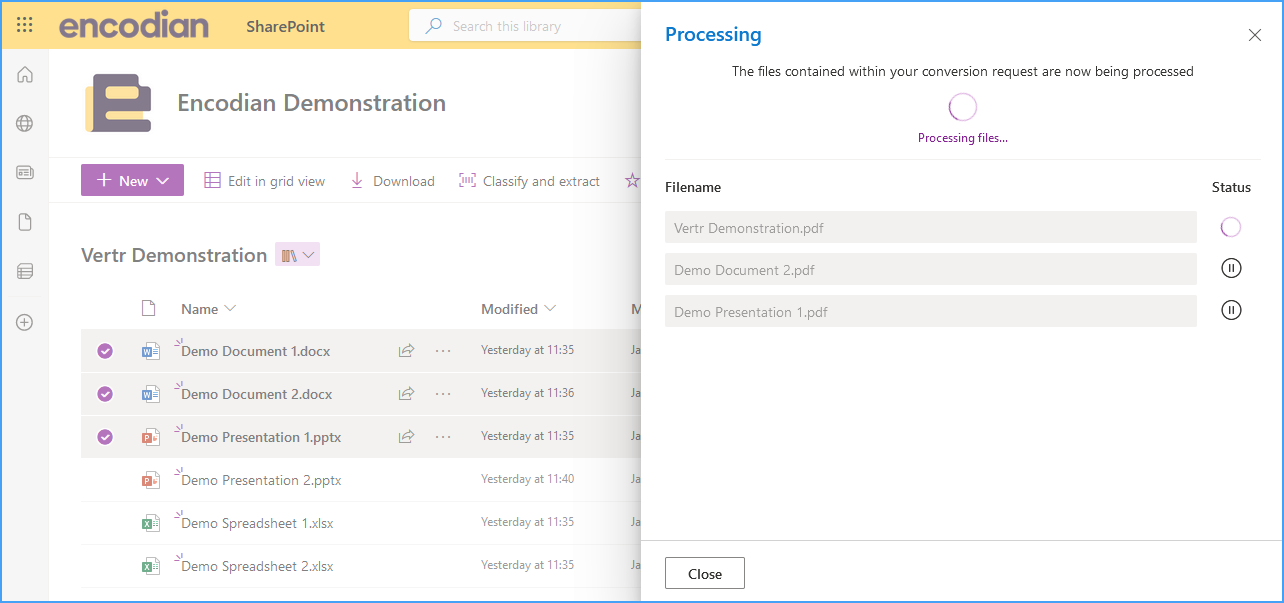Image resolution: width=1284 pixels, height=603 pixels.
Task: Click Vertr Demonstration.pdf filename field
Action: [931, 227]
